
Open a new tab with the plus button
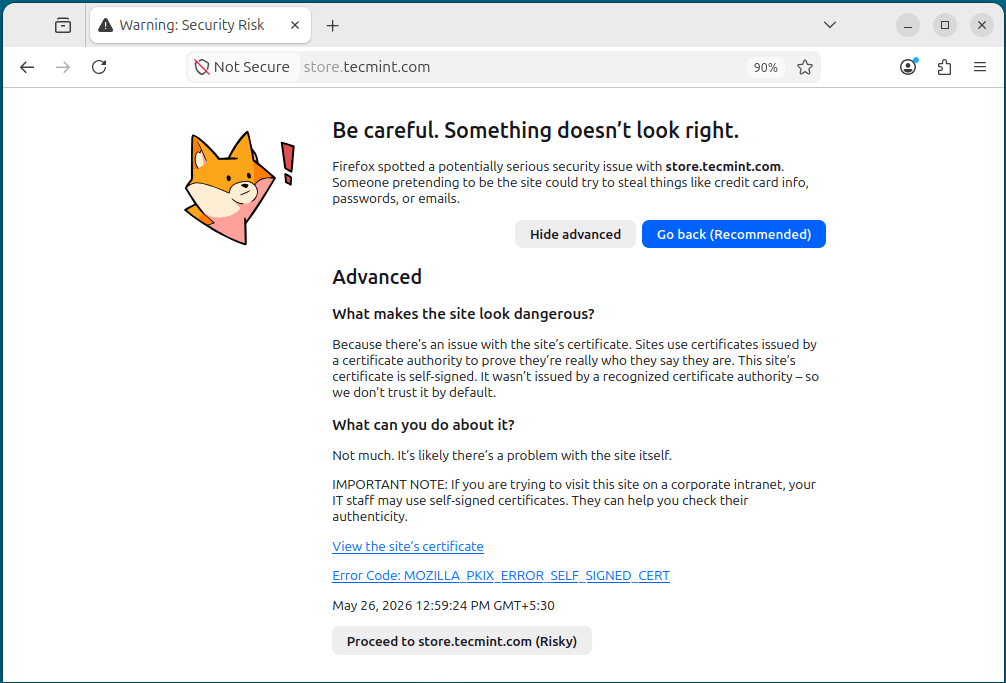(332, 25)
